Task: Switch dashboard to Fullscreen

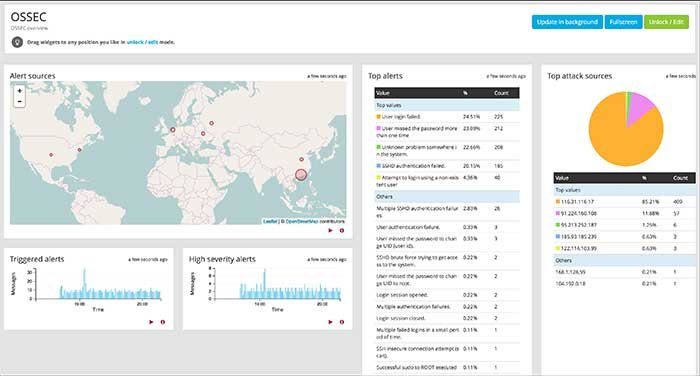Action: pyautogui.click(x=623, y=22)
